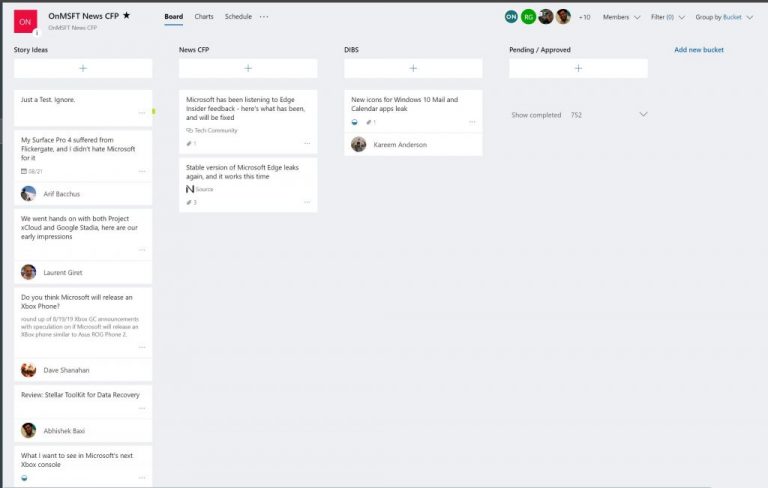Open the more options ellipsis after Schedule
This screenshot has height=488, width=768.
pyautogui.click(x=264, y=17)
